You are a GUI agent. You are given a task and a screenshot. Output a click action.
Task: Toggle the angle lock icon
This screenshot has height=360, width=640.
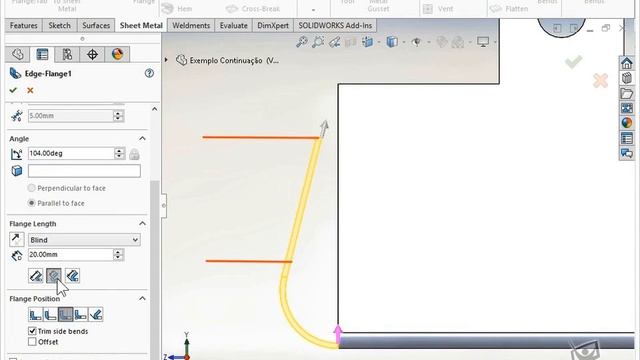tap(134, 154)
